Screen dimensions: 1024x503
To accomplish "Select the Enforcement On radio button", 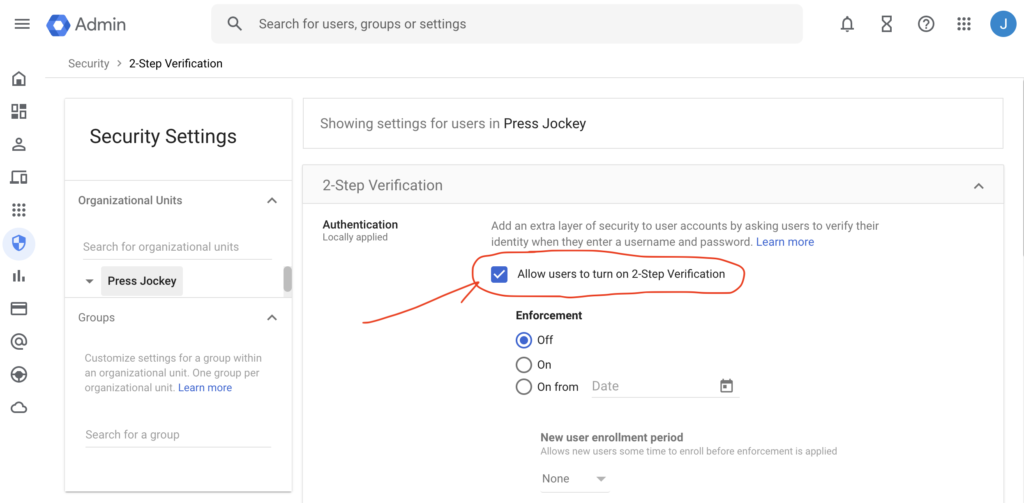I will click(524, 365).
